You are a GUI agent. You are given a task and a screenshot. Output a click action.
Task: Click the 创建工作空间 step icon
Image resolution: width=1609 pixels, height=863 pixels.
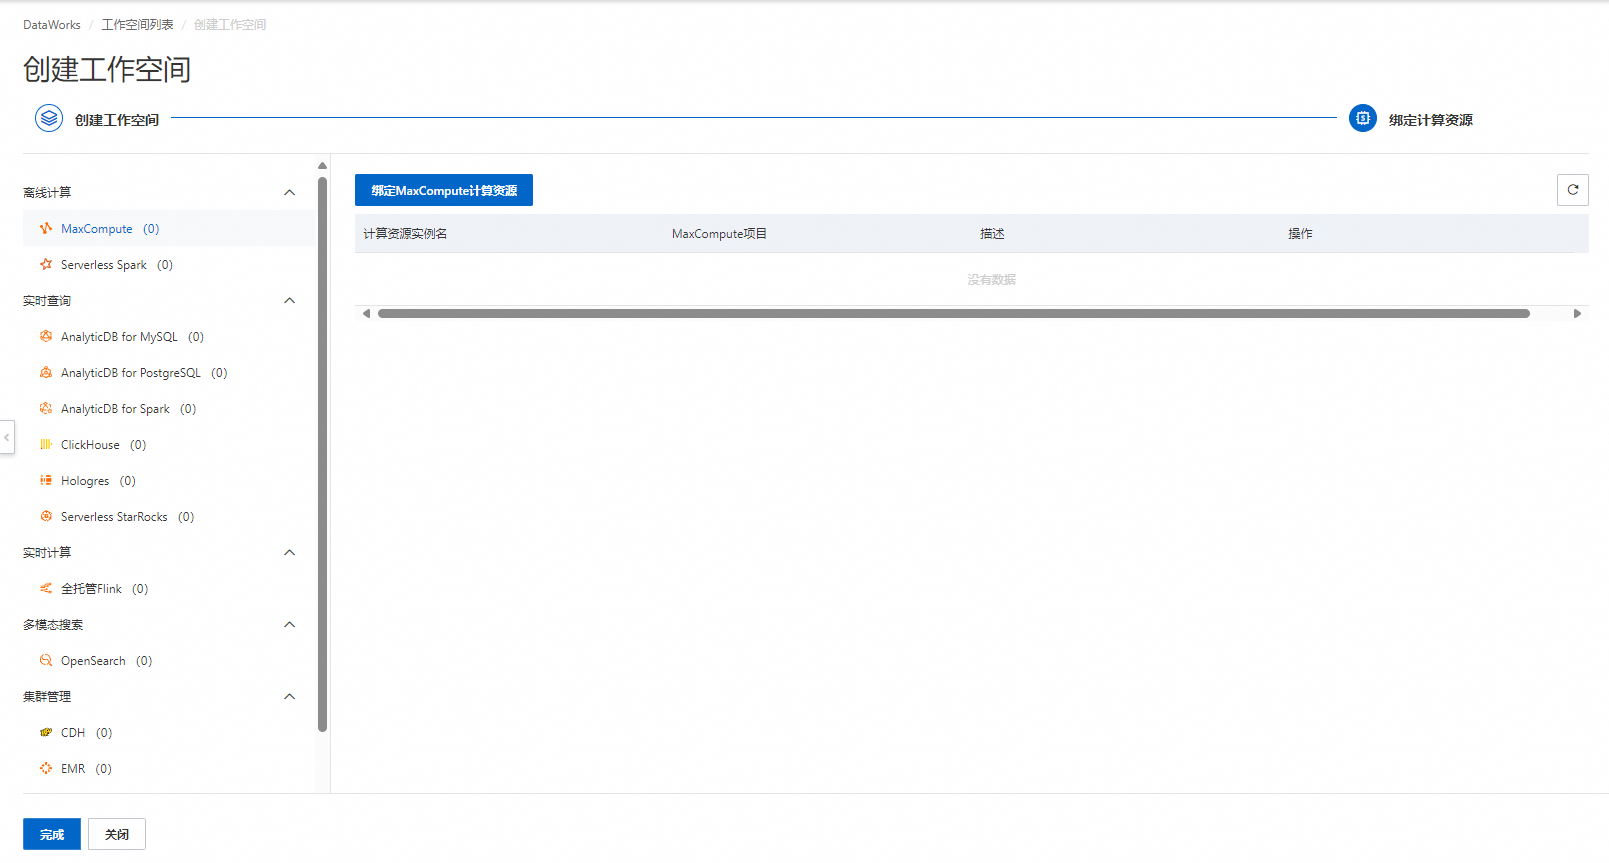[x=49, y=118]
